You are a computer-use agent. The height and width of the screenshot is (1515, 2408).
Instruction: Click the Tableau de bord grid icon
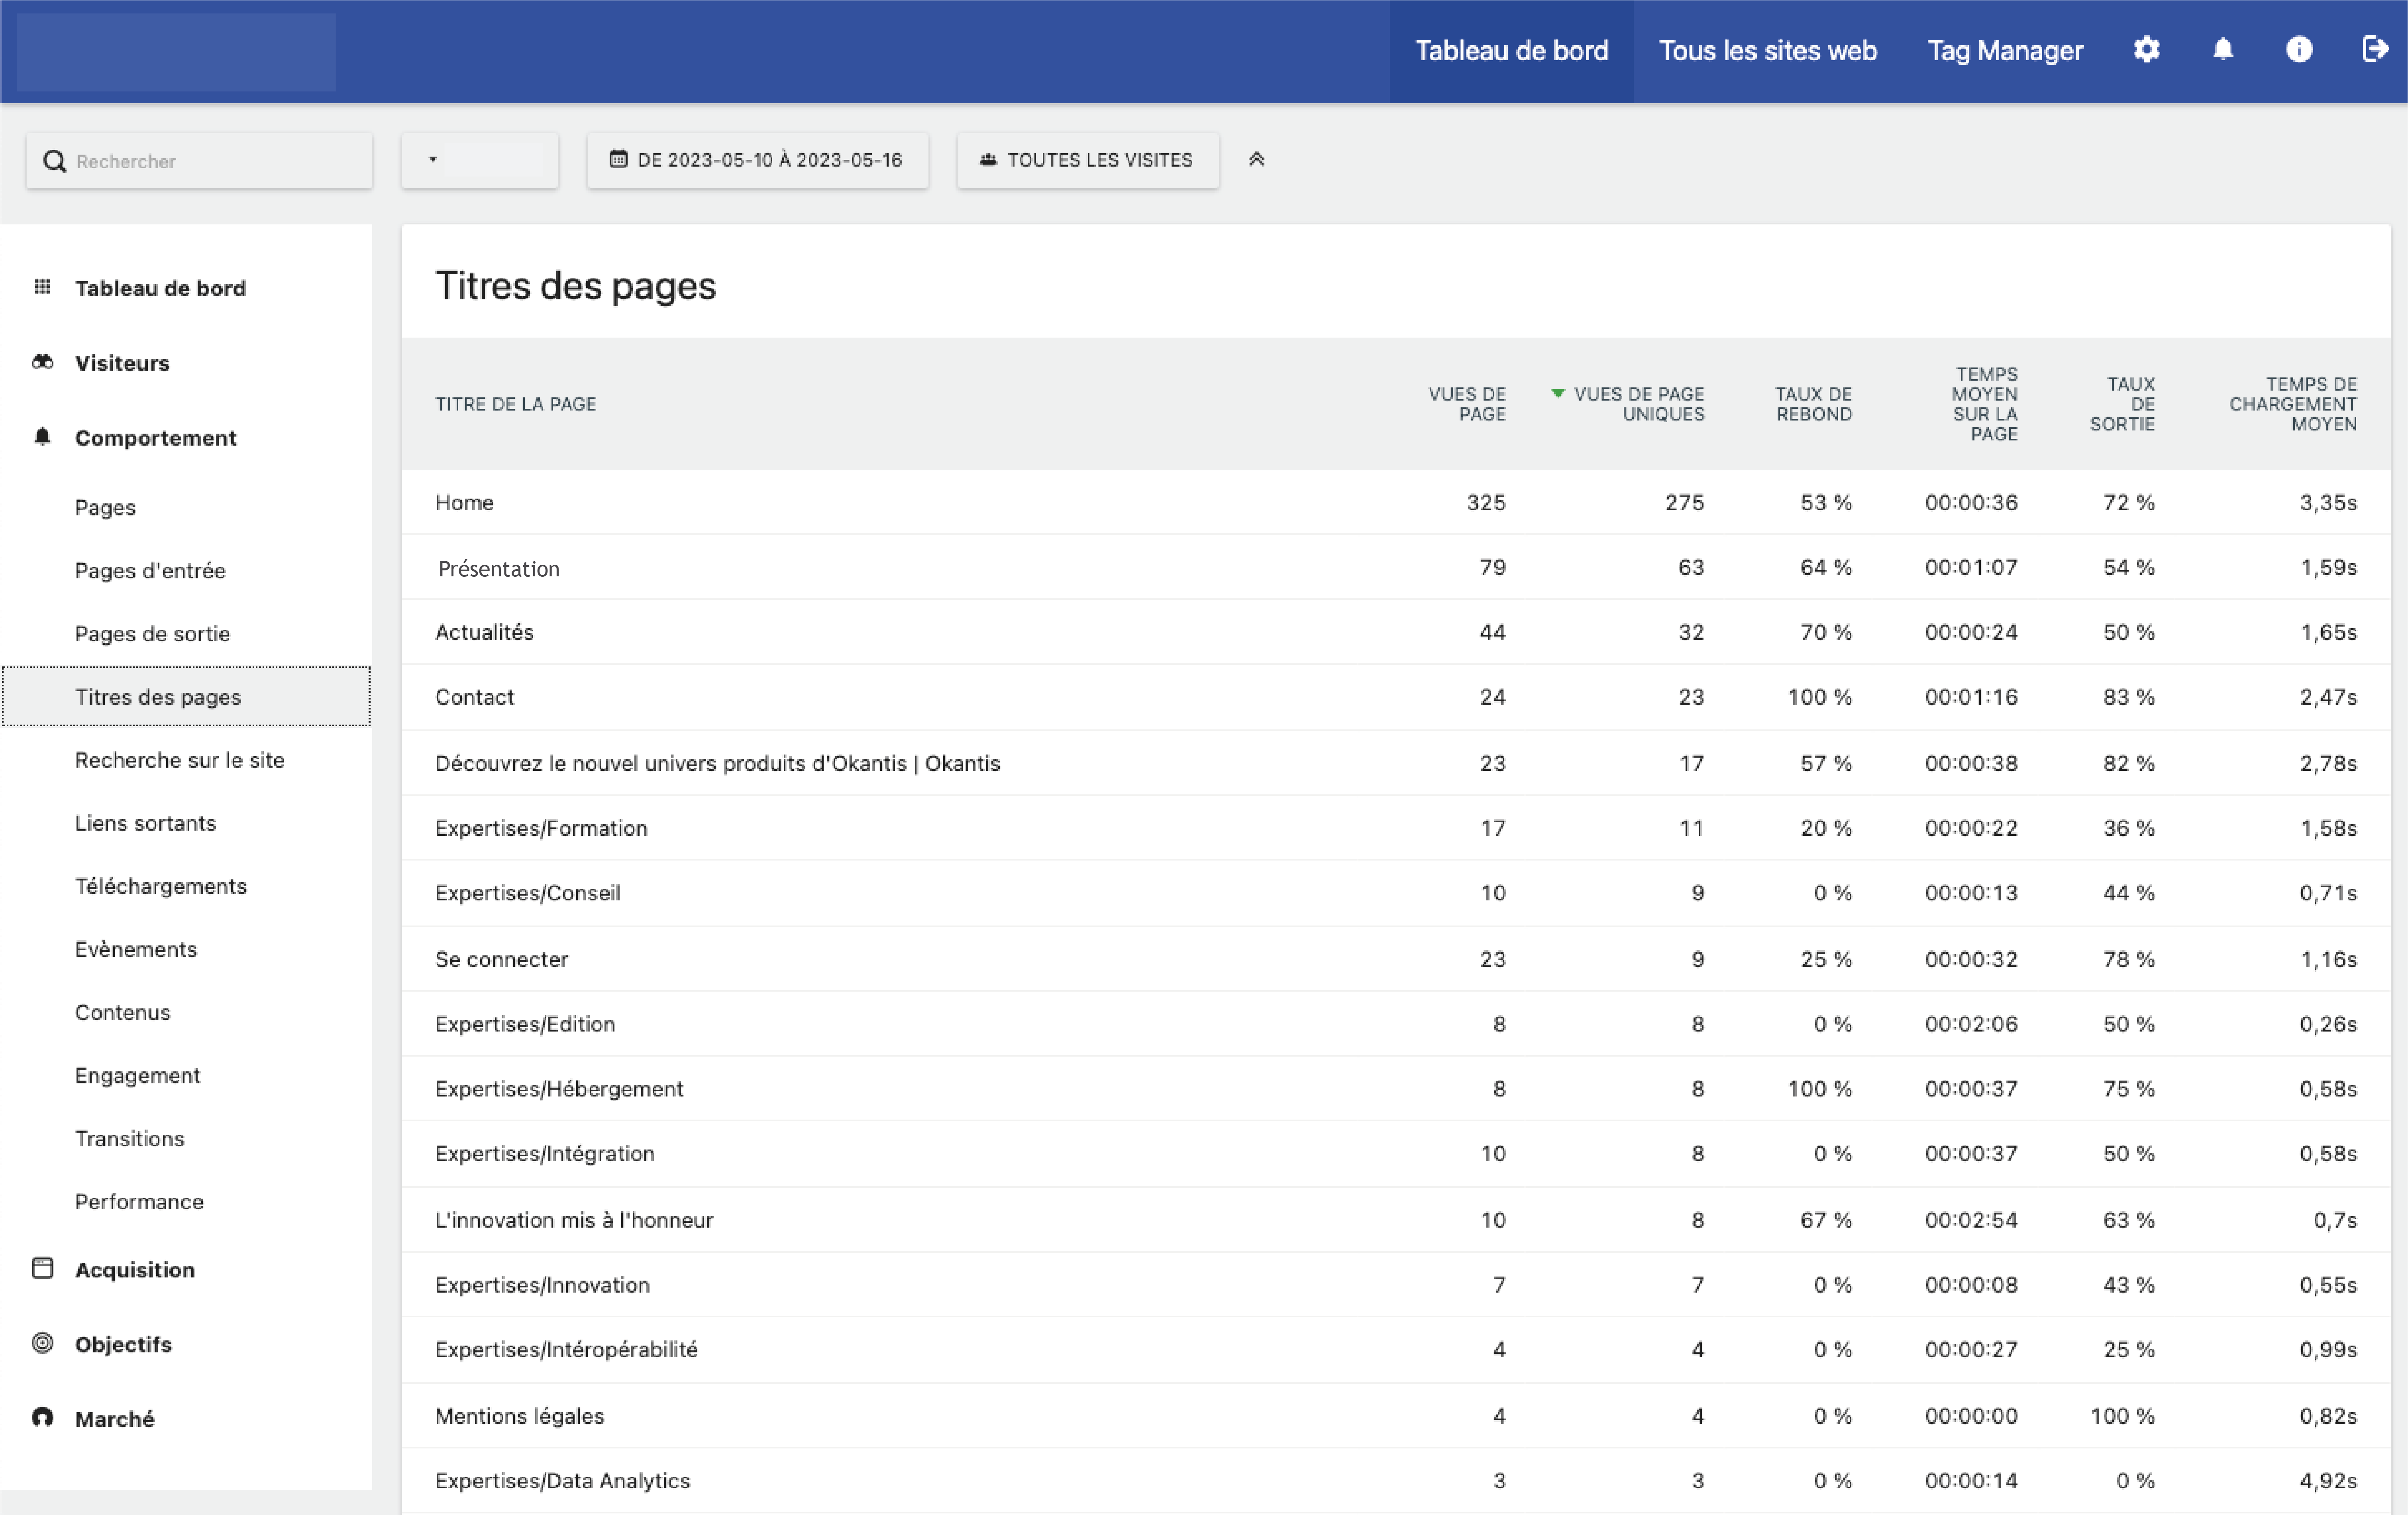pyautogui.click(x=42, y=287)
